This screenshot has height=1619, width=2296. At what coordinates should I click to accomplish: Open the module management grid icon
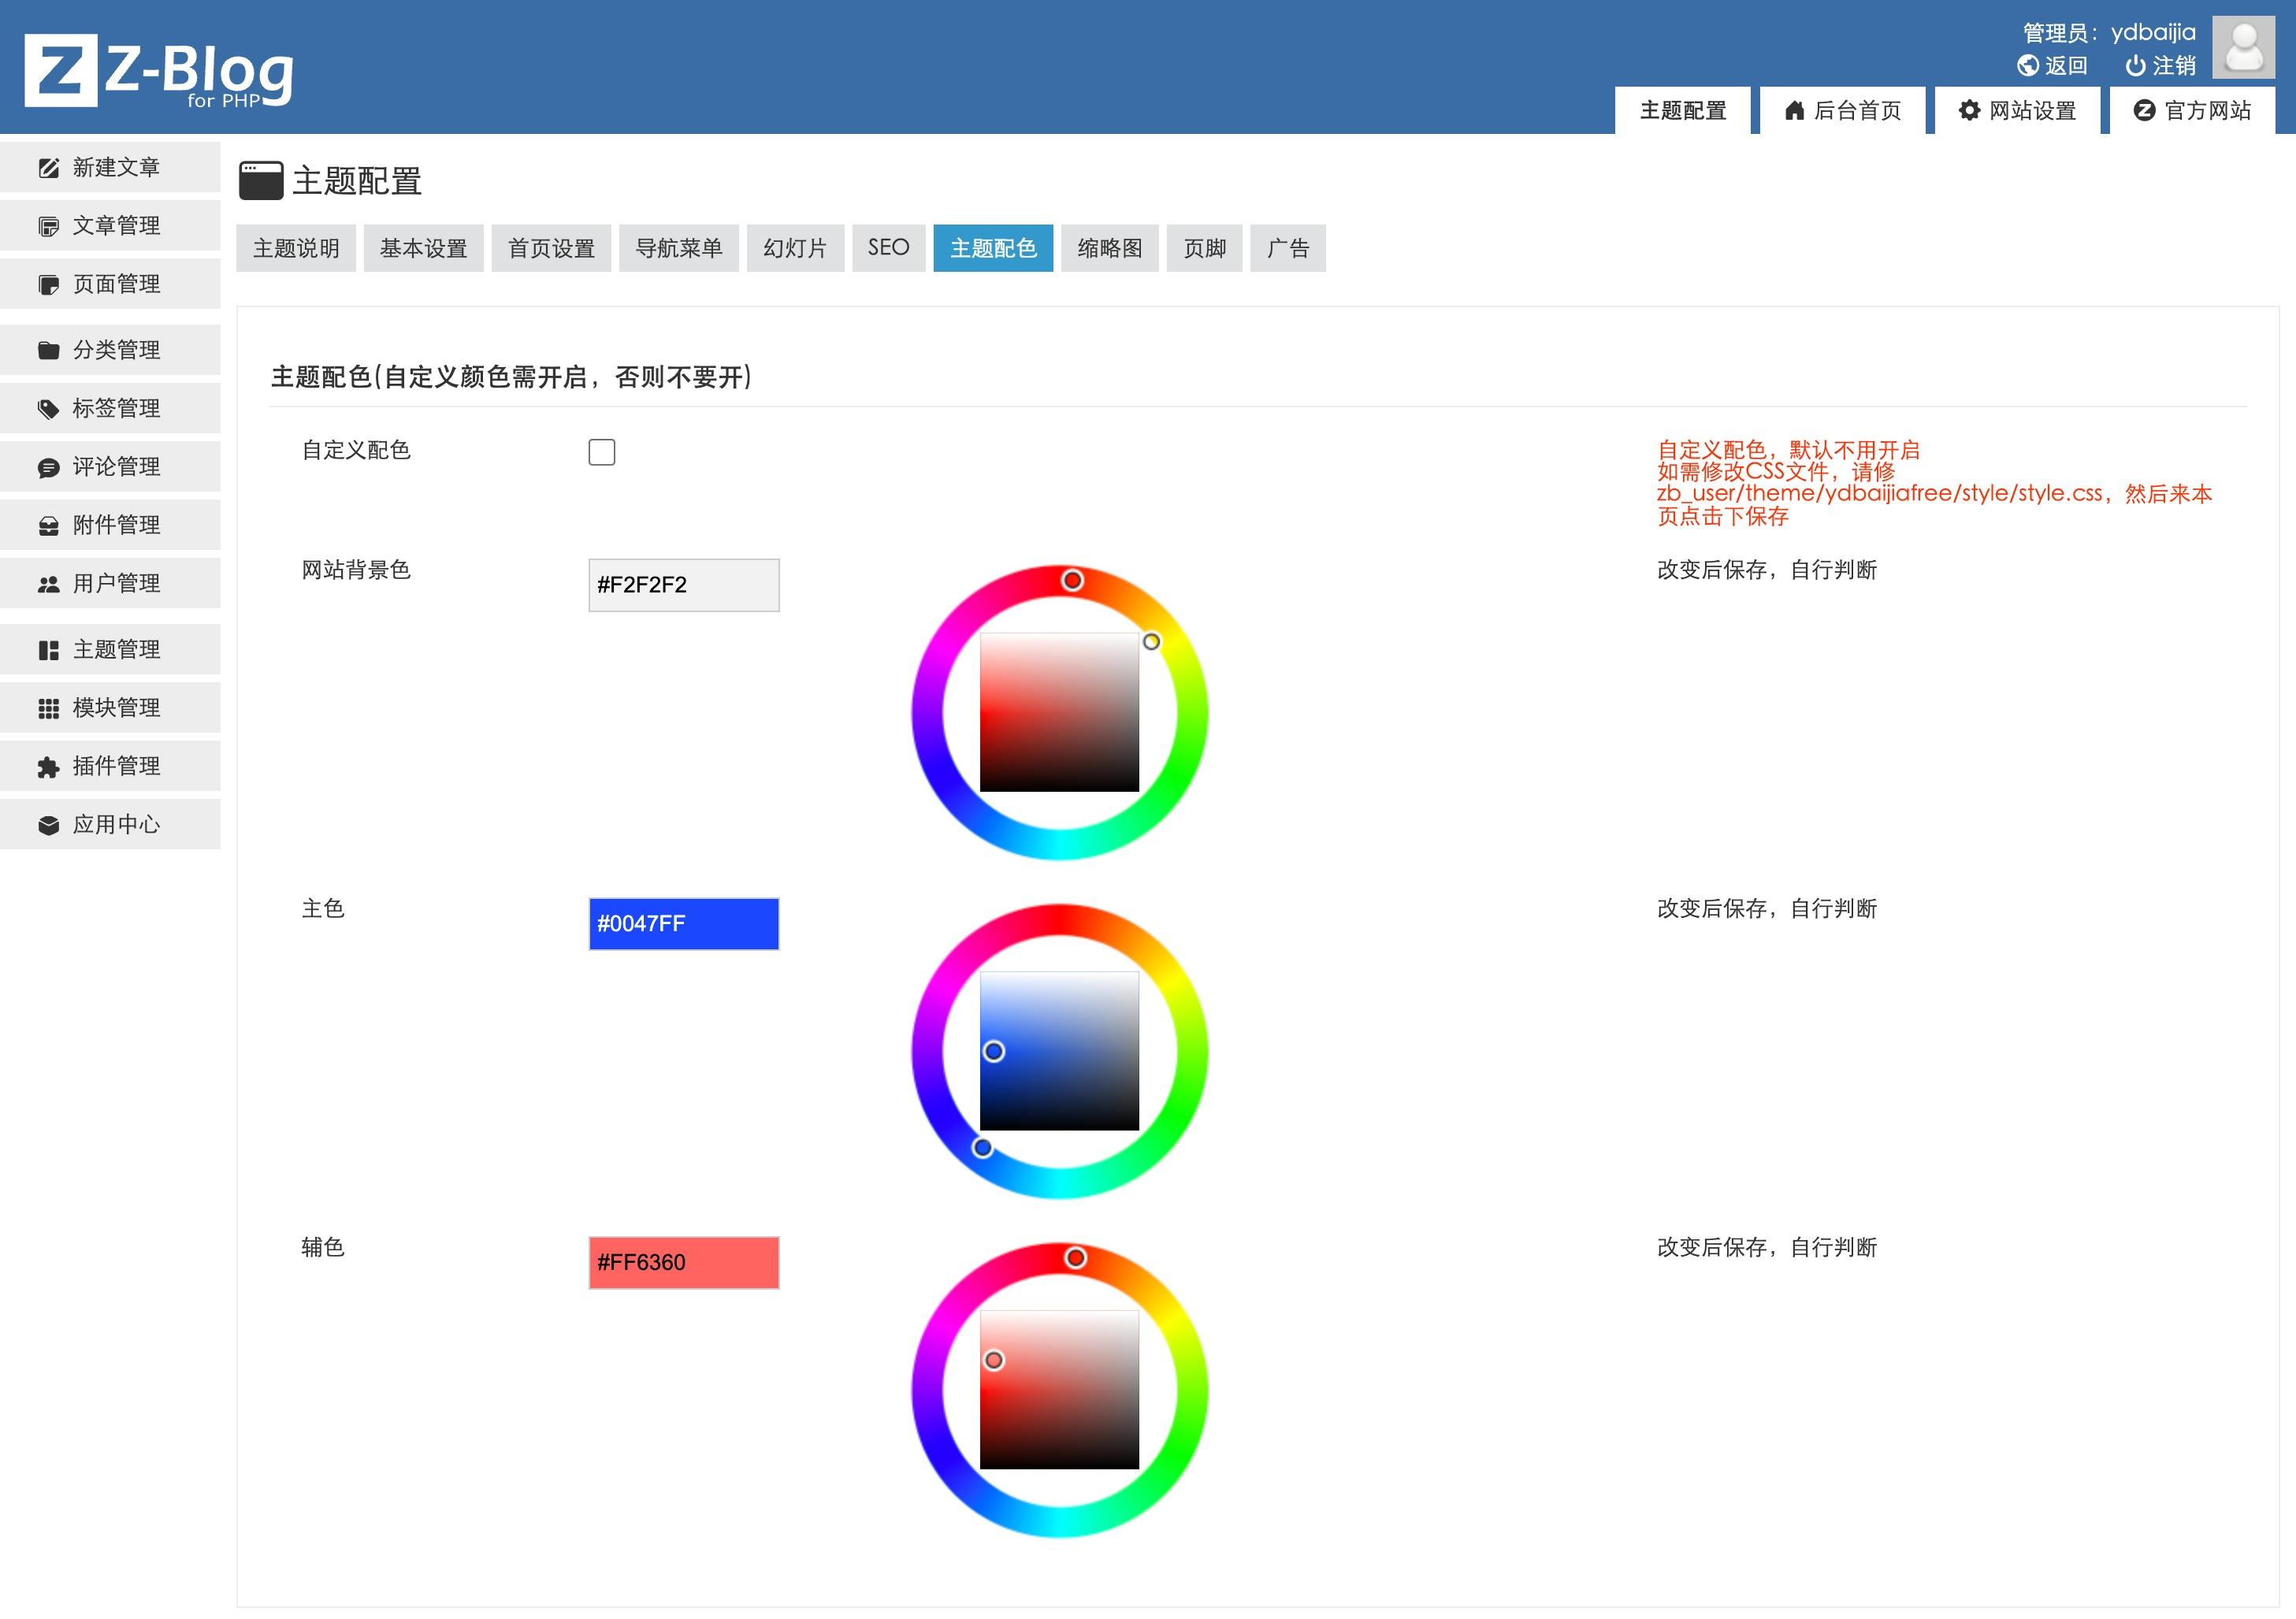click(48, 708)
